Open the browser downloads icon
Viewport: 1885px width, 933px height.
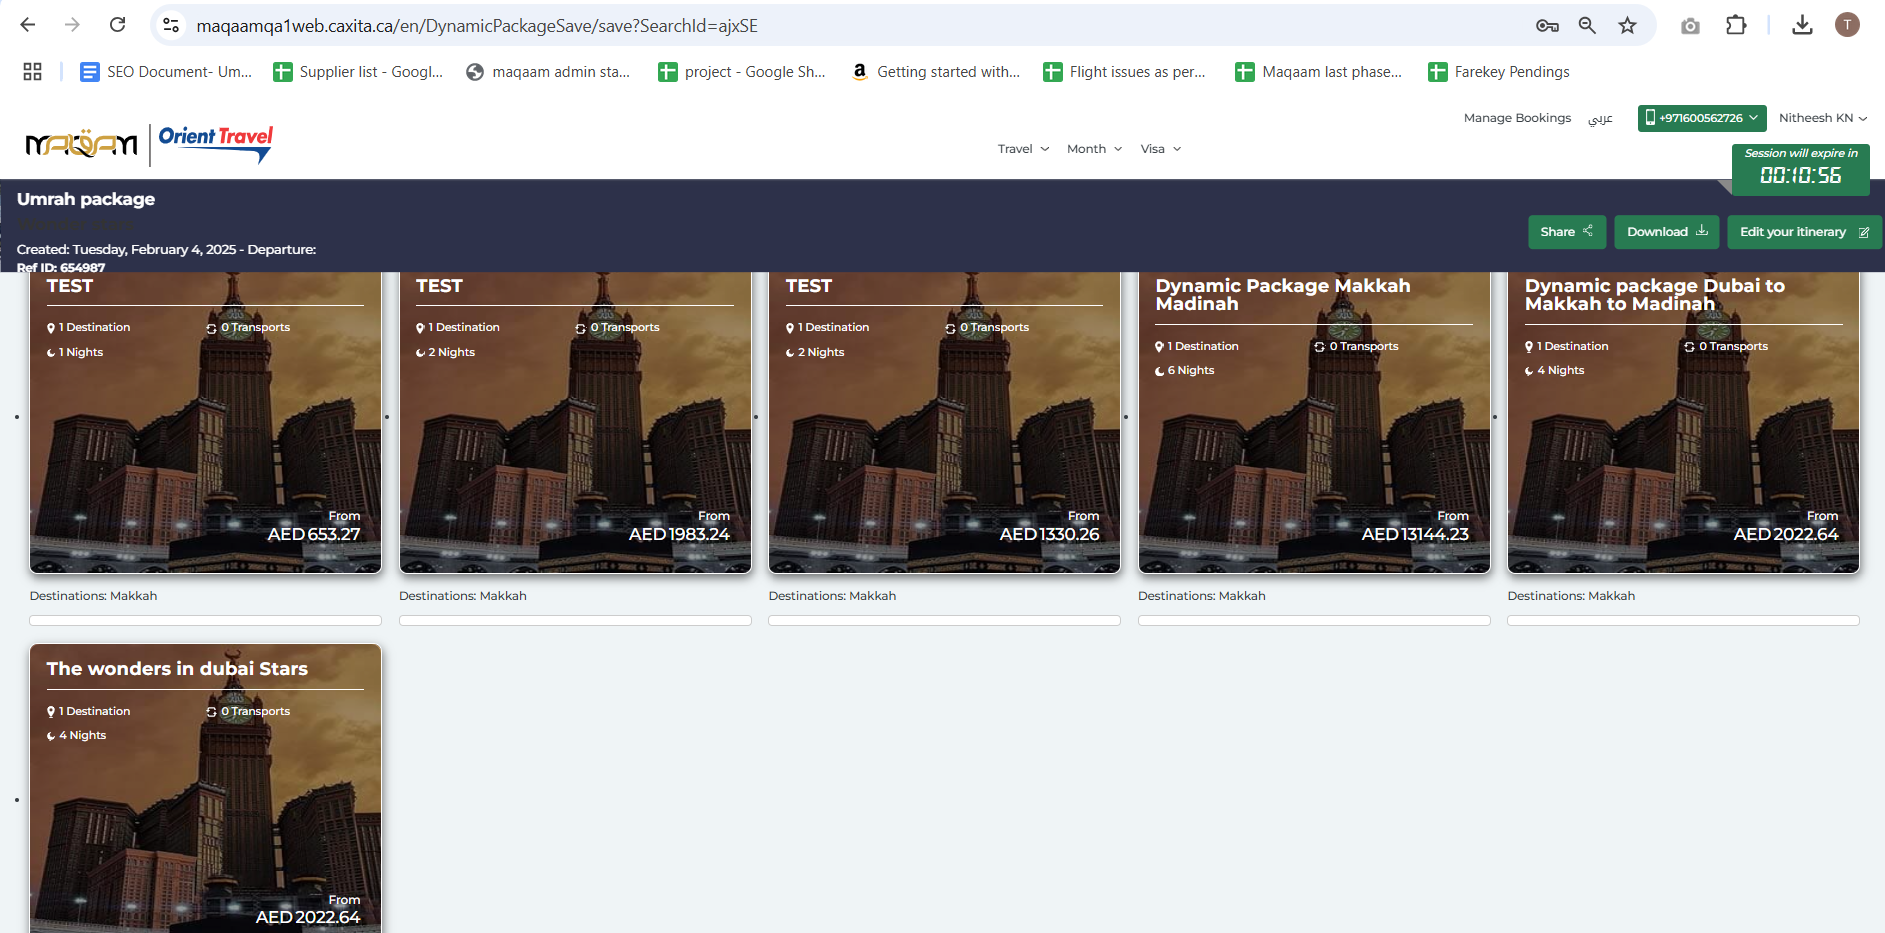click(x=1802, y=25)
